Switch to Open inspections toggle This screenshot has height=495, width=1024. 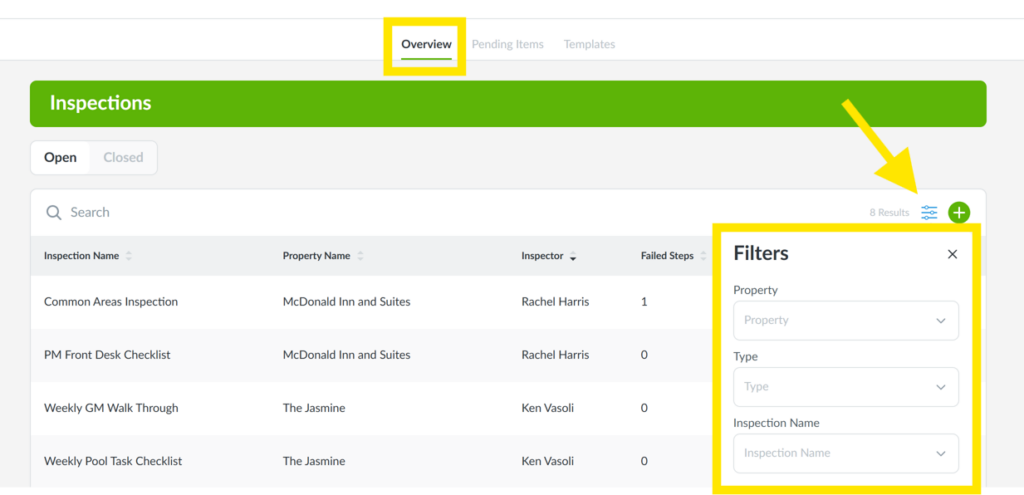[x=60, y=157]
